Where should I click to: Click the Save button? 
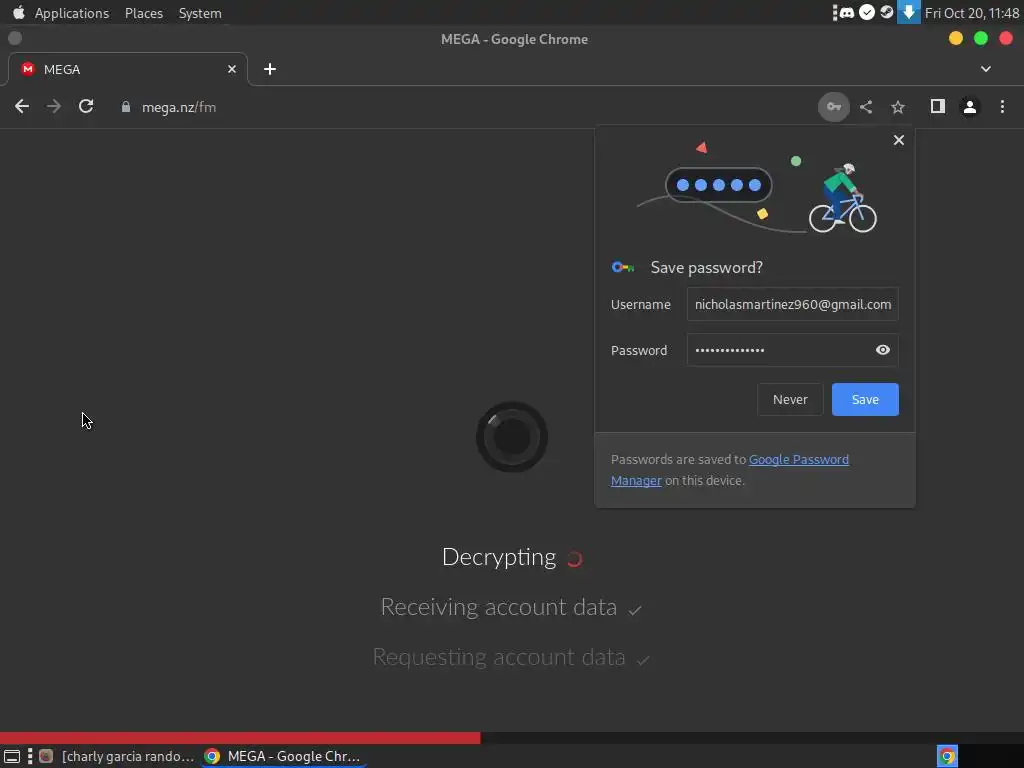coord(865,399)
